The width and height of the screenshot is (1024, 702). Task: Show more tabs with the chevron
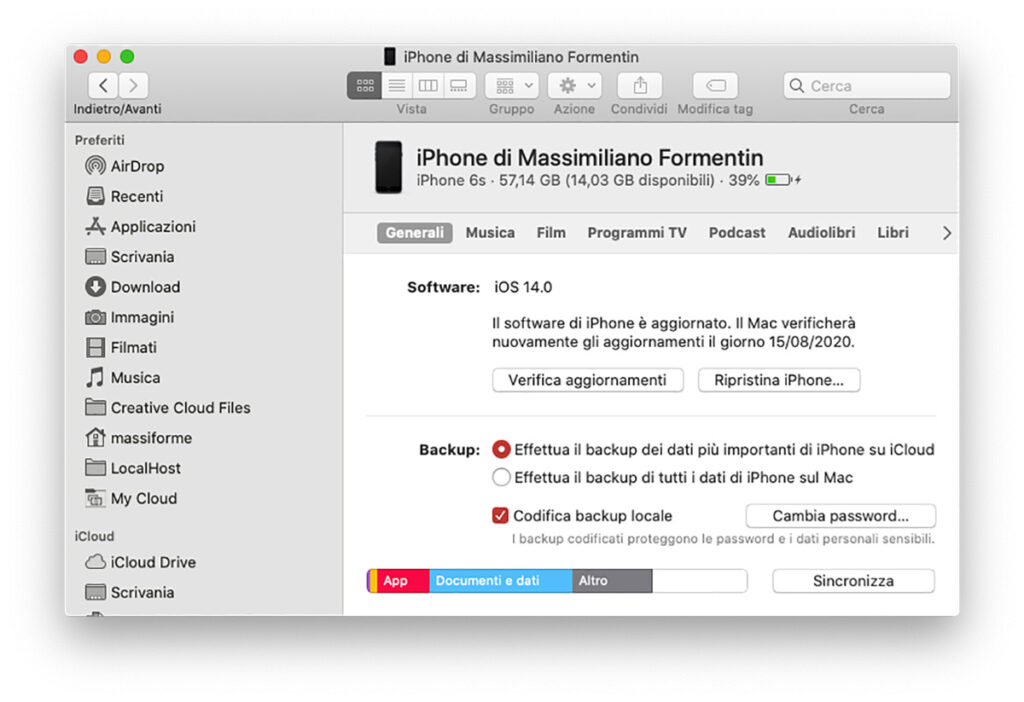click(947, 233)
